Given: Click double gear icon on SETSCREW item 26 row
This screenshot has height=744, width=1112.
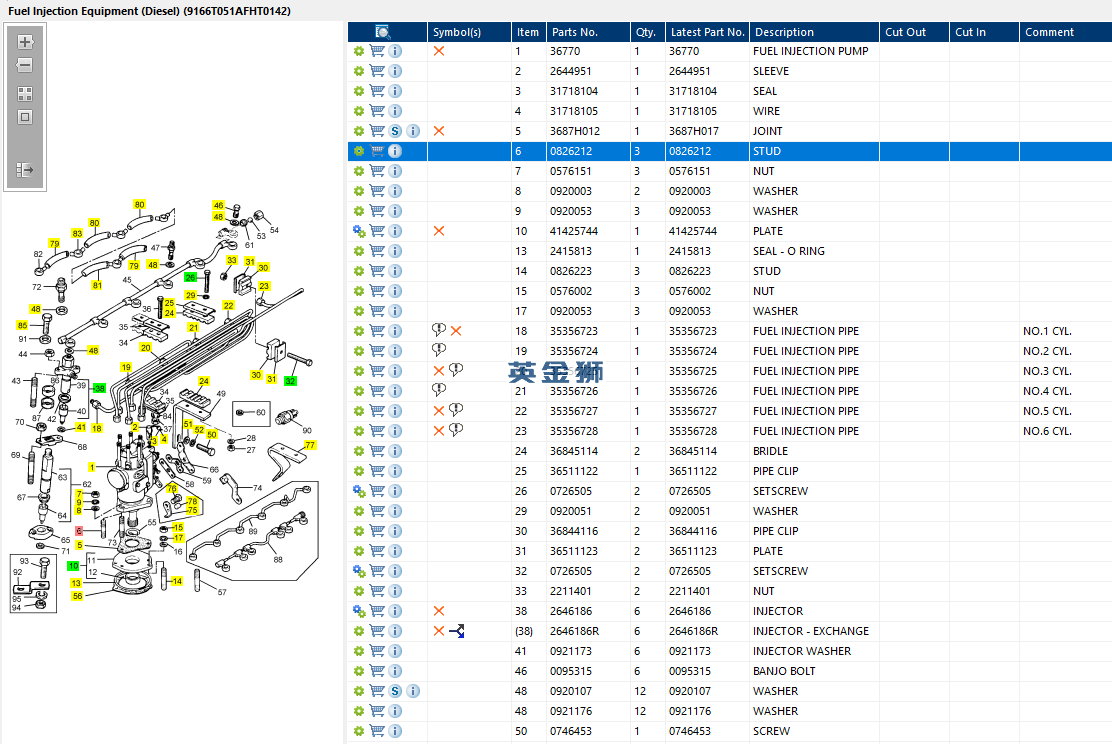Looking at the screenshot, I should 359,491.
